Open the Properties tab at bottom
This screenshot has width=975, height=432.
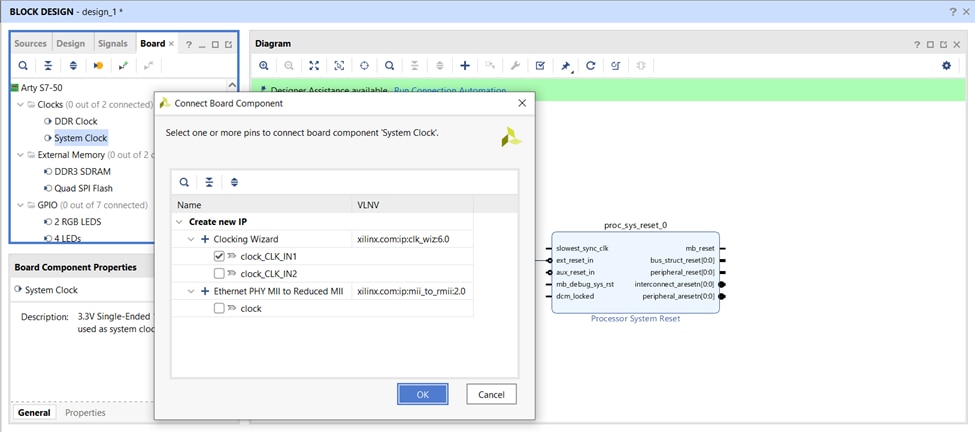coord(85,413)
